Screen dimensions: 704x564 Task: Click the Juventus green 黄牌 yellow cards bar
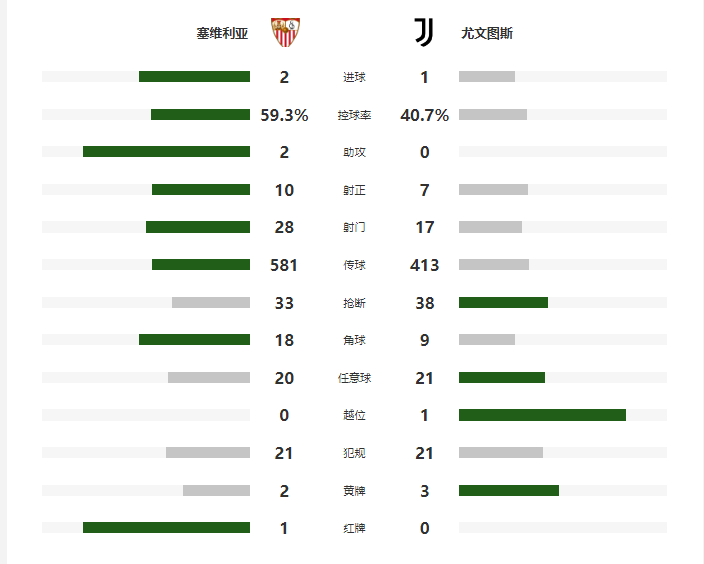click(x=509, y=490)
